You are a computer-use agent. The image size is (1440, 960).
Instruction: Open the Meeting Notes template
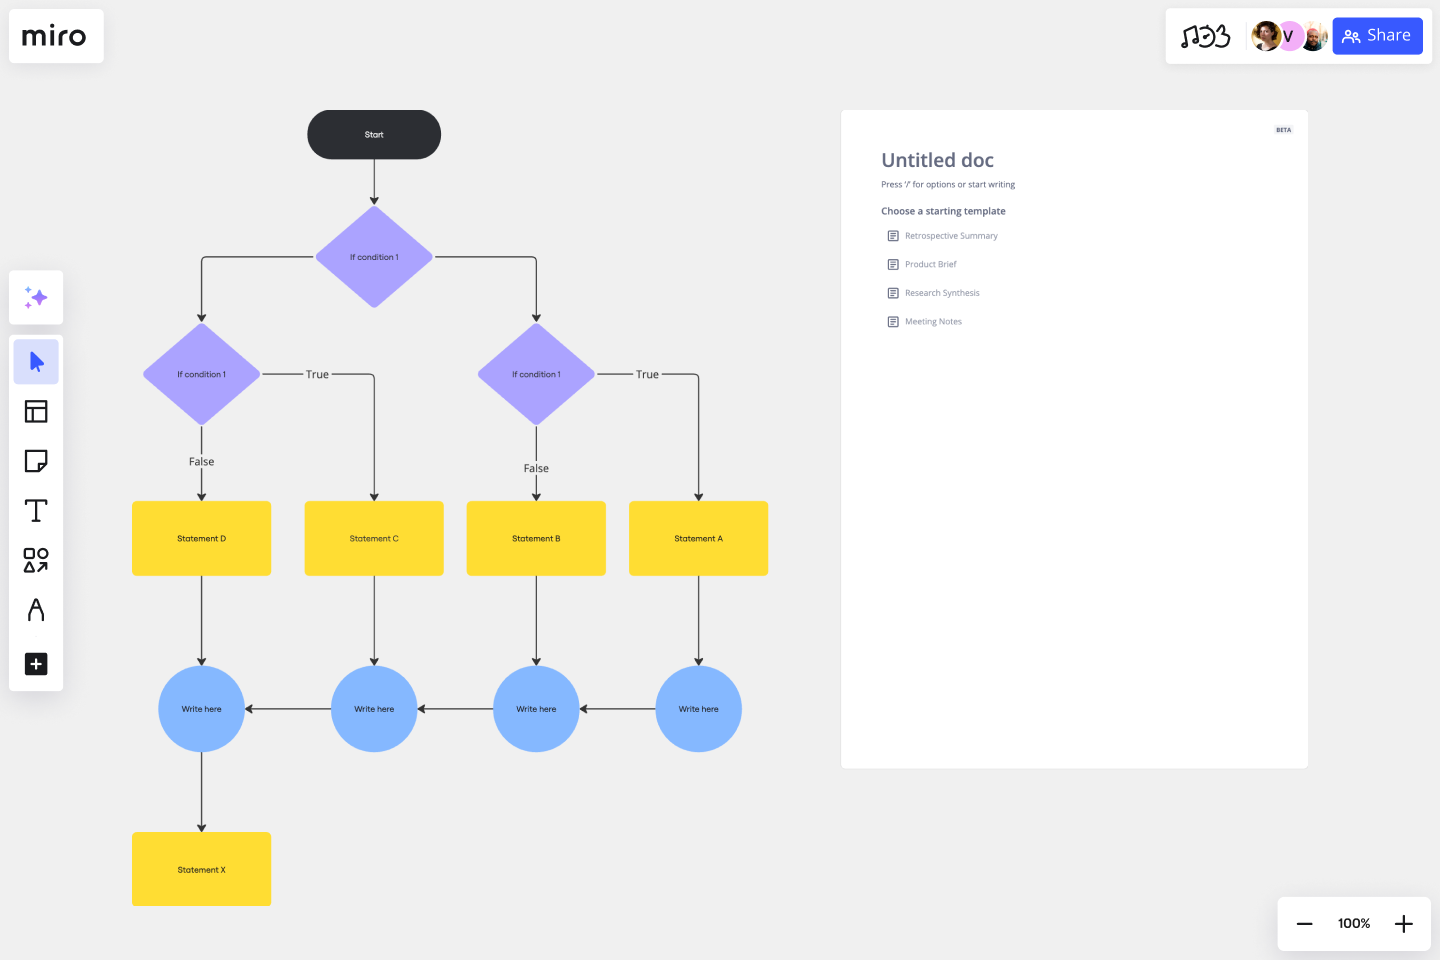pos(933,321)
